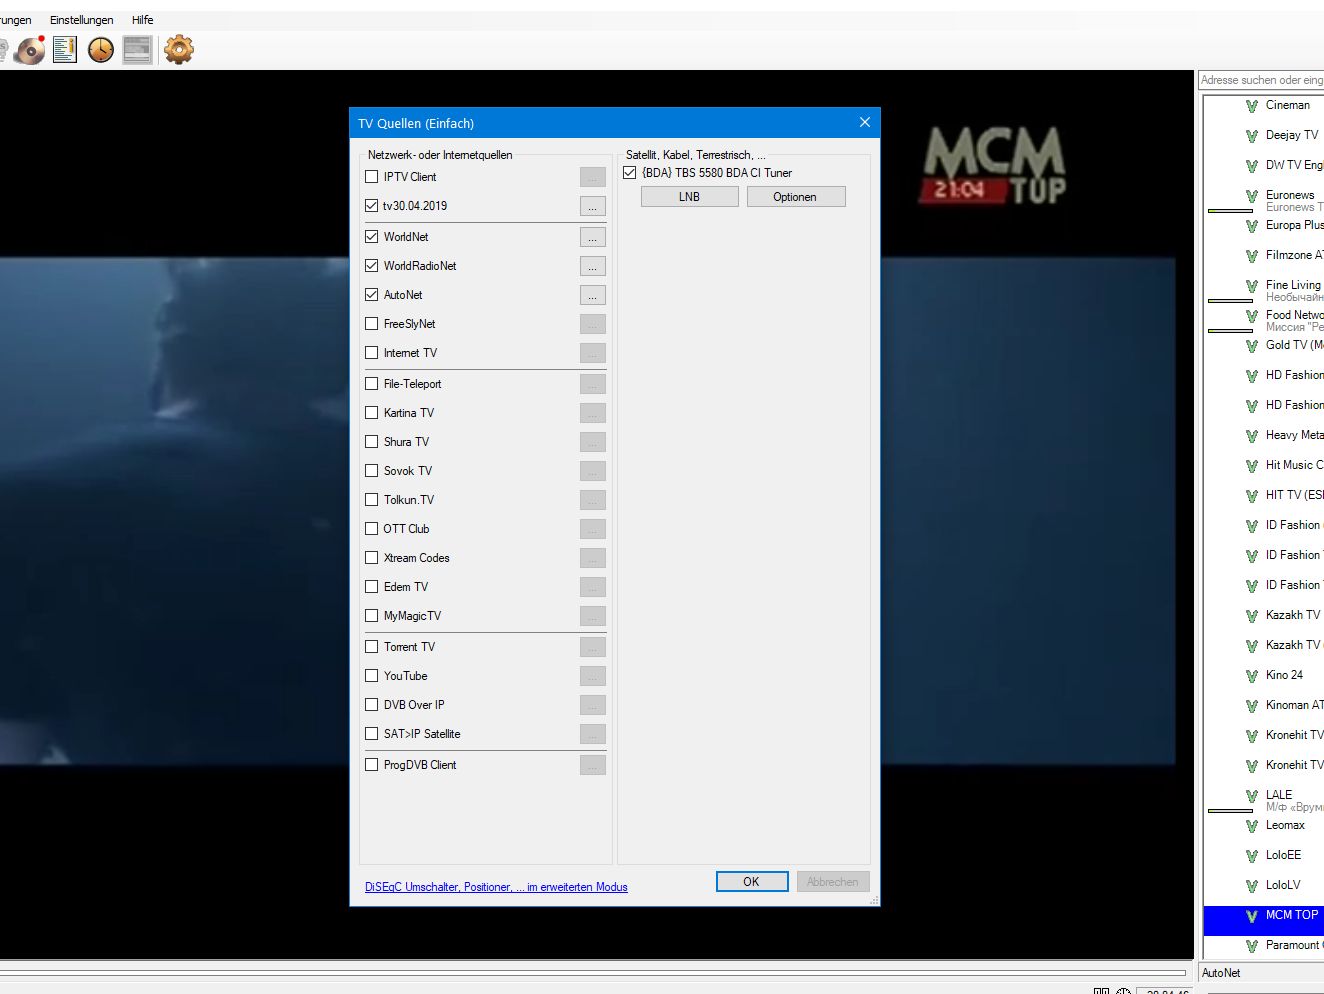Click the record disc toolbar icon
1324x994 pixels.
click(x=30, y=49)
